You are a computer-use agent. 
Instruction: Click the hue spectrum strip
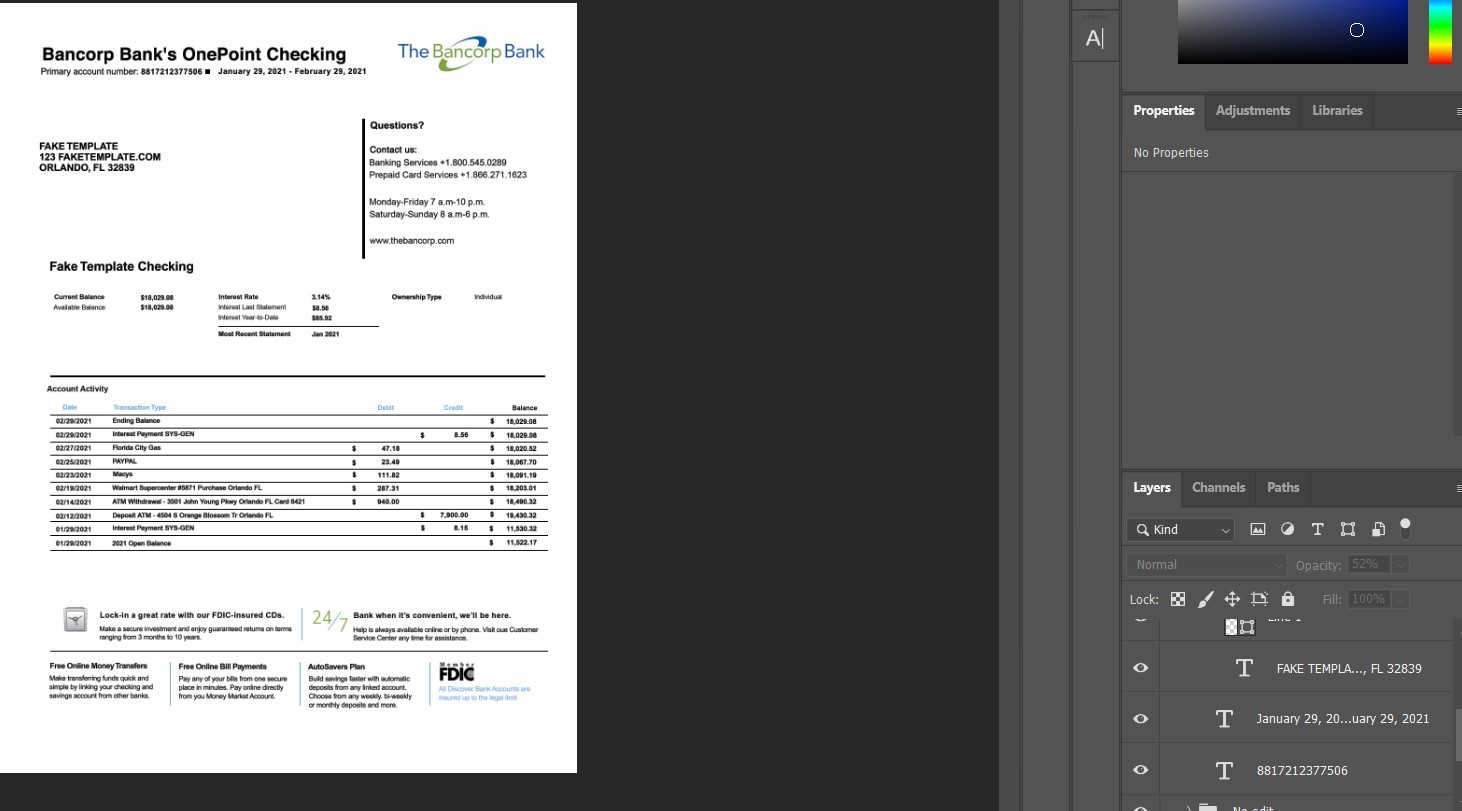pos(1440,31)
